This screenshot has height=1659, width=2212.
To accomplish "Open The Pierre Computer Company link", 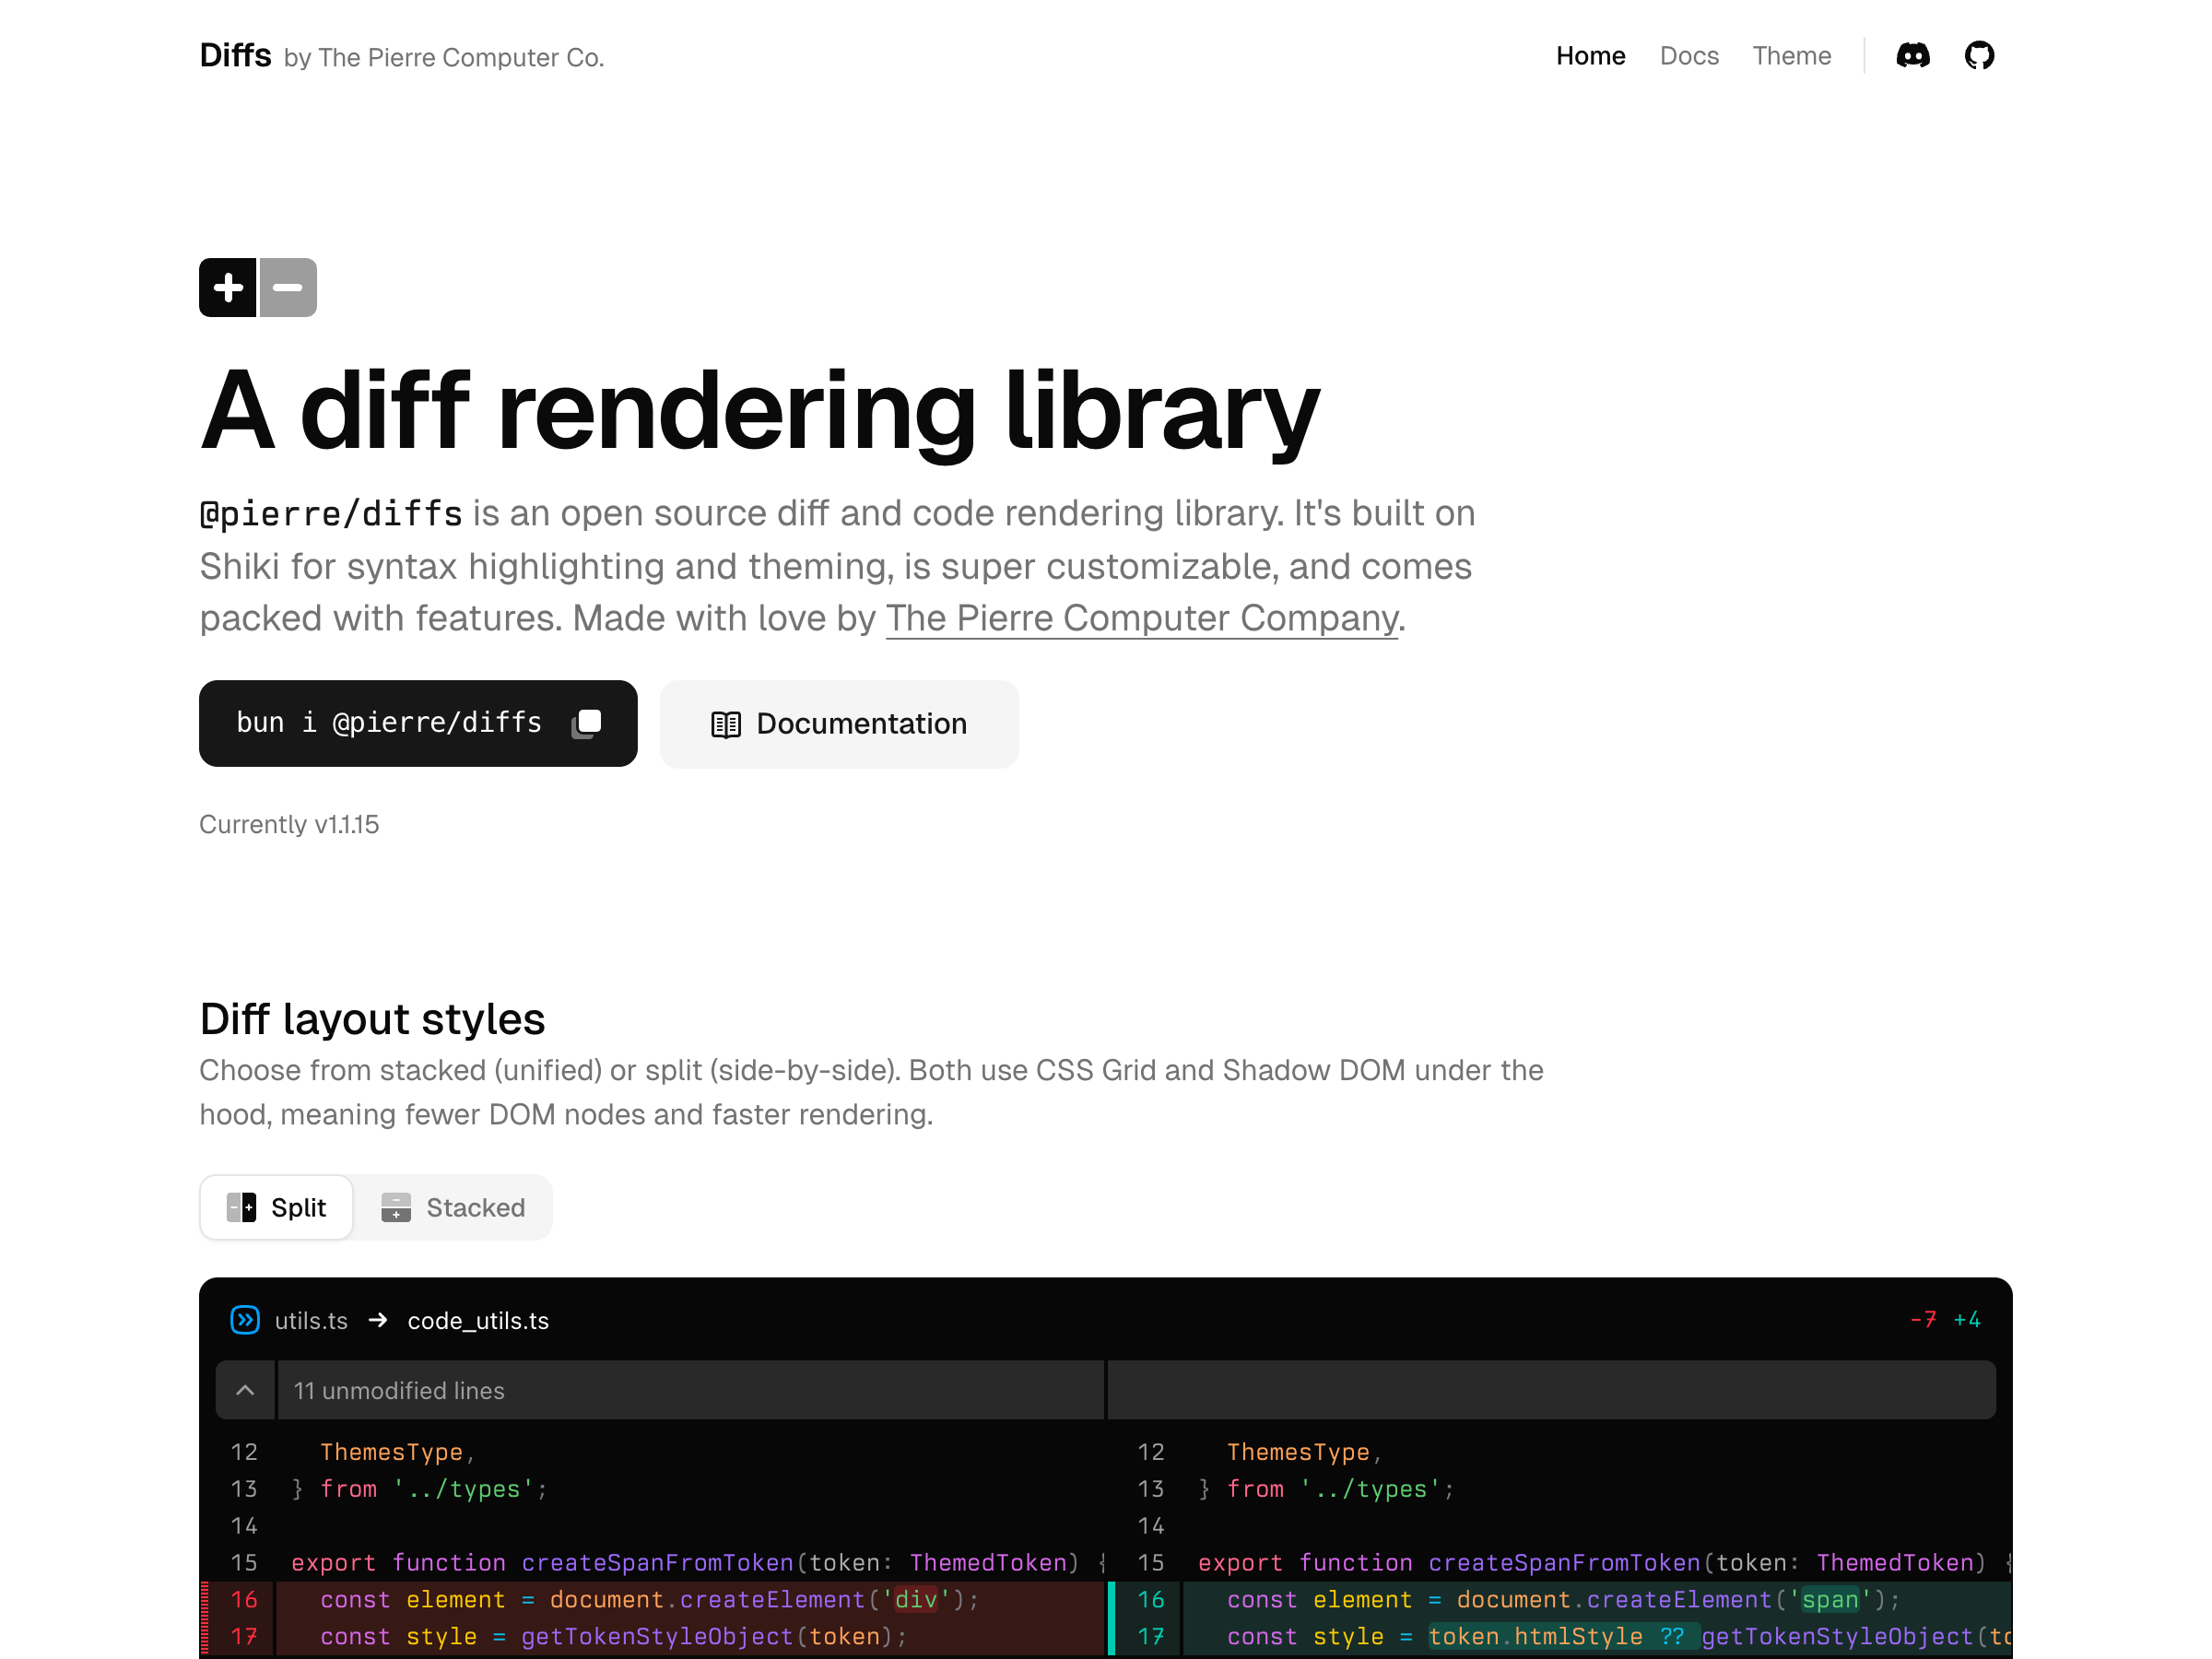I will (x=1141, y=618).
